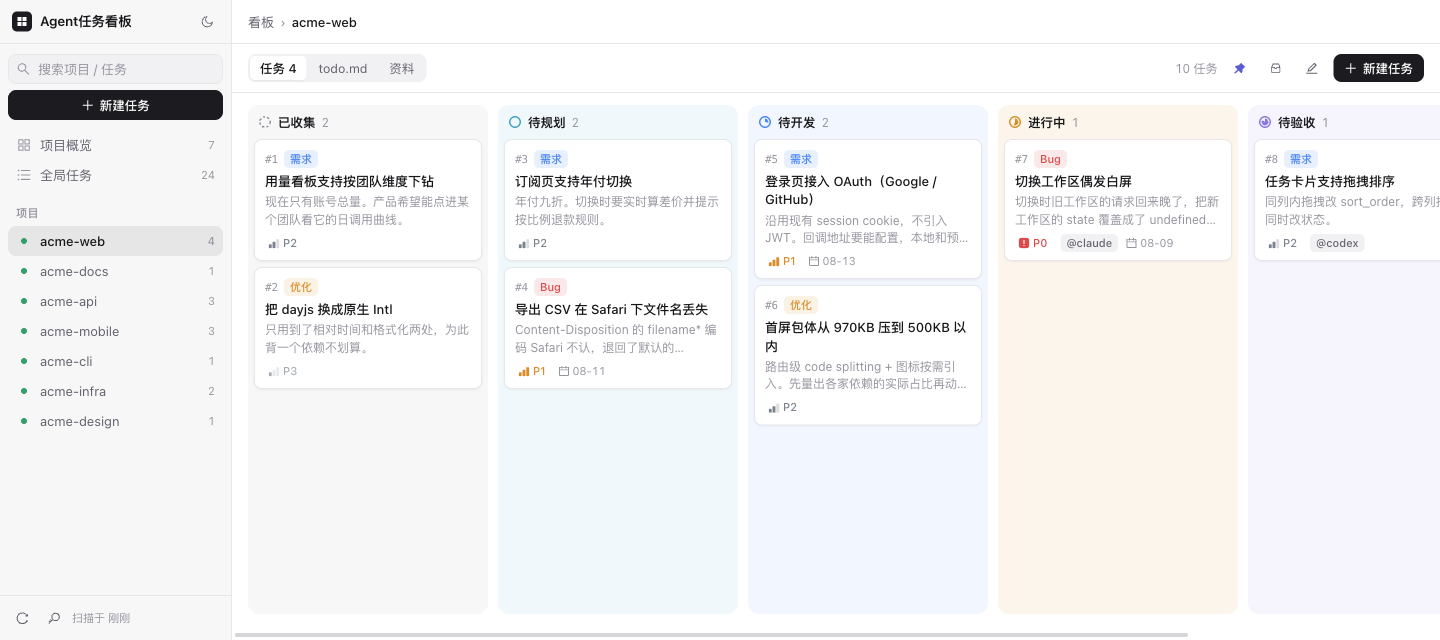Click the P3 priority icon on task #2
The image size is (1440, 640).
(273, 371)
